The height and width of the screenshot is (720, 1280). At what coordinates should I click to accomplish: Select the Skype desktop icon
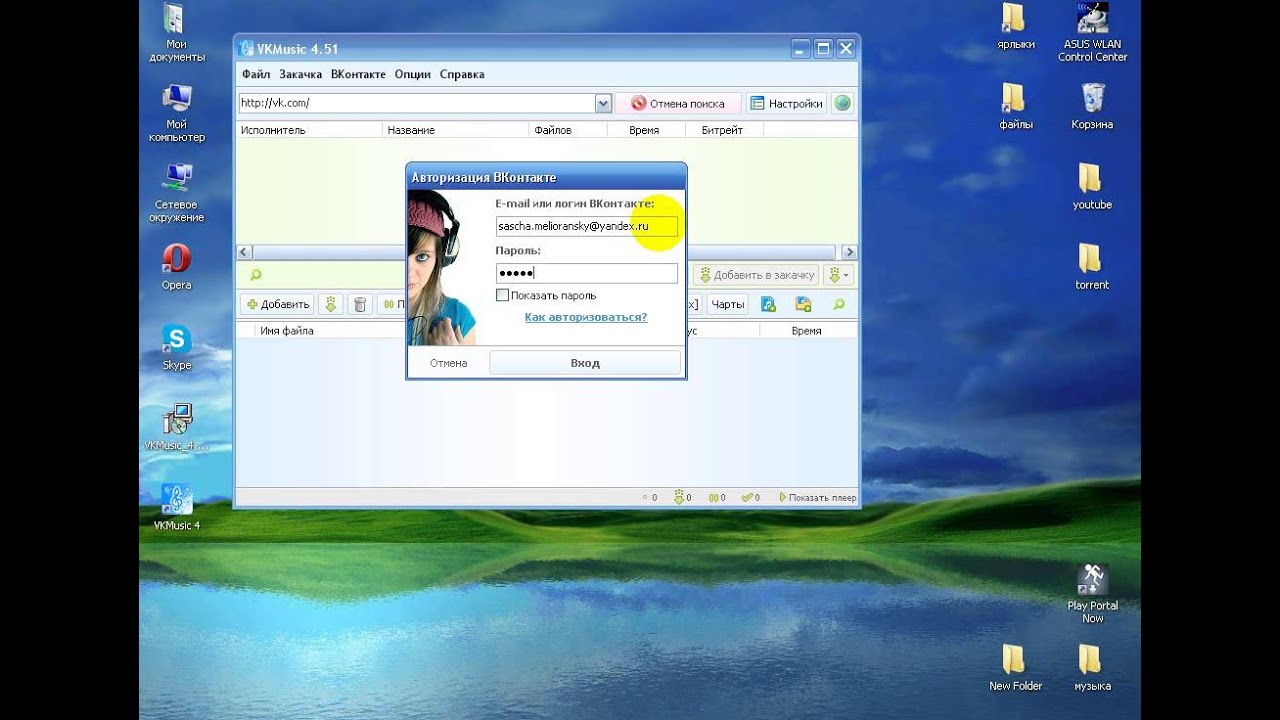177,347
